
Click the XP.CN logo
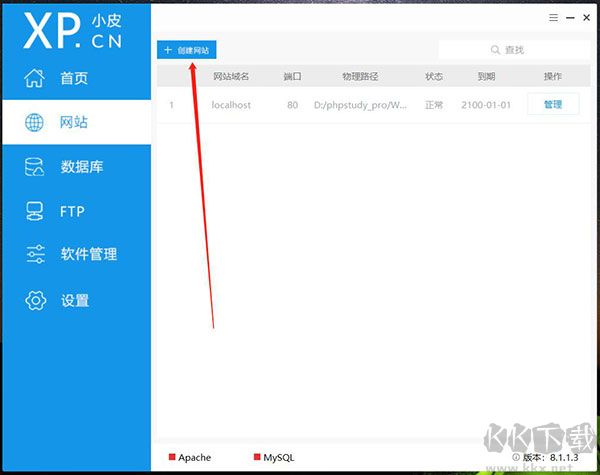click(x=73, y=31)
